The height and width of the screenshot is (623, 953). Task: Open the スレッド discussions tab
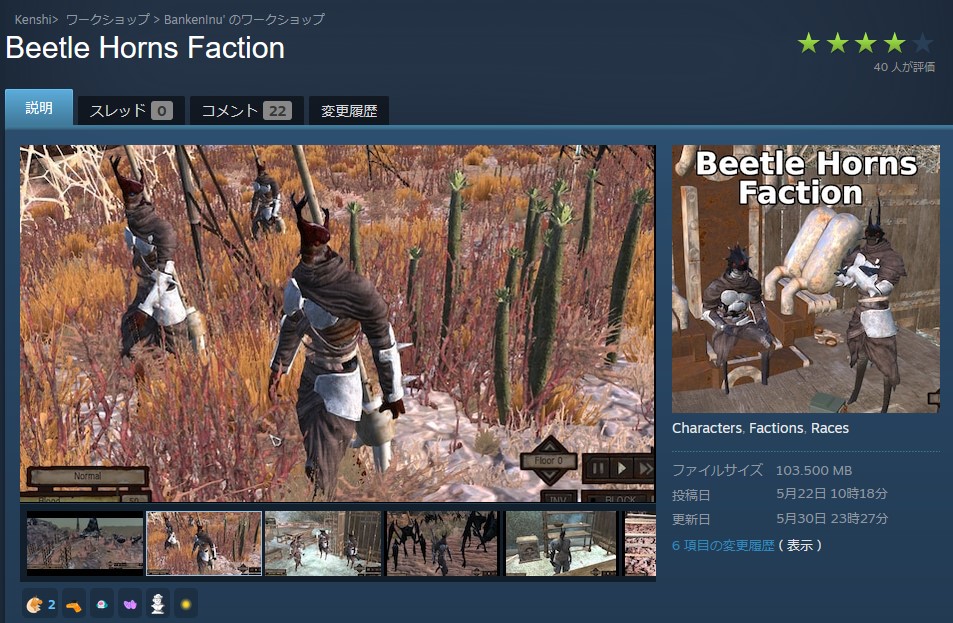click(x=131, y=111)
